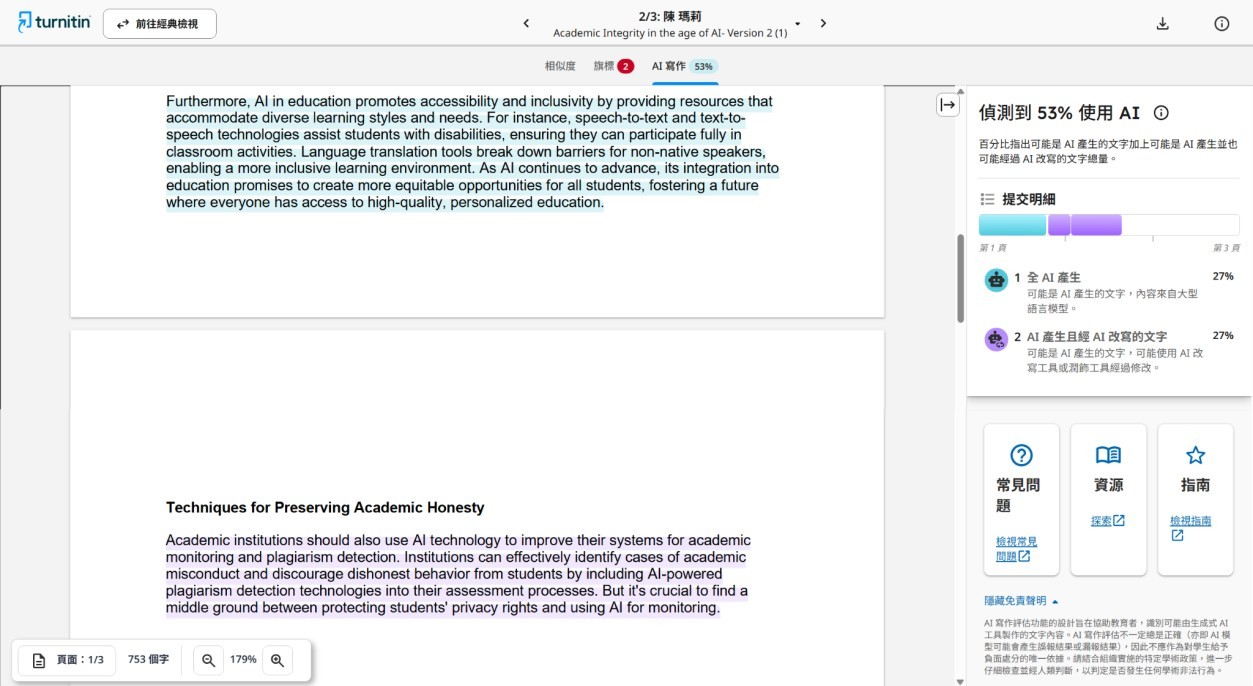This screenshot has width=1253, height=686.
Task: Click book icon in 資源 card
Action: (1108, 455)
